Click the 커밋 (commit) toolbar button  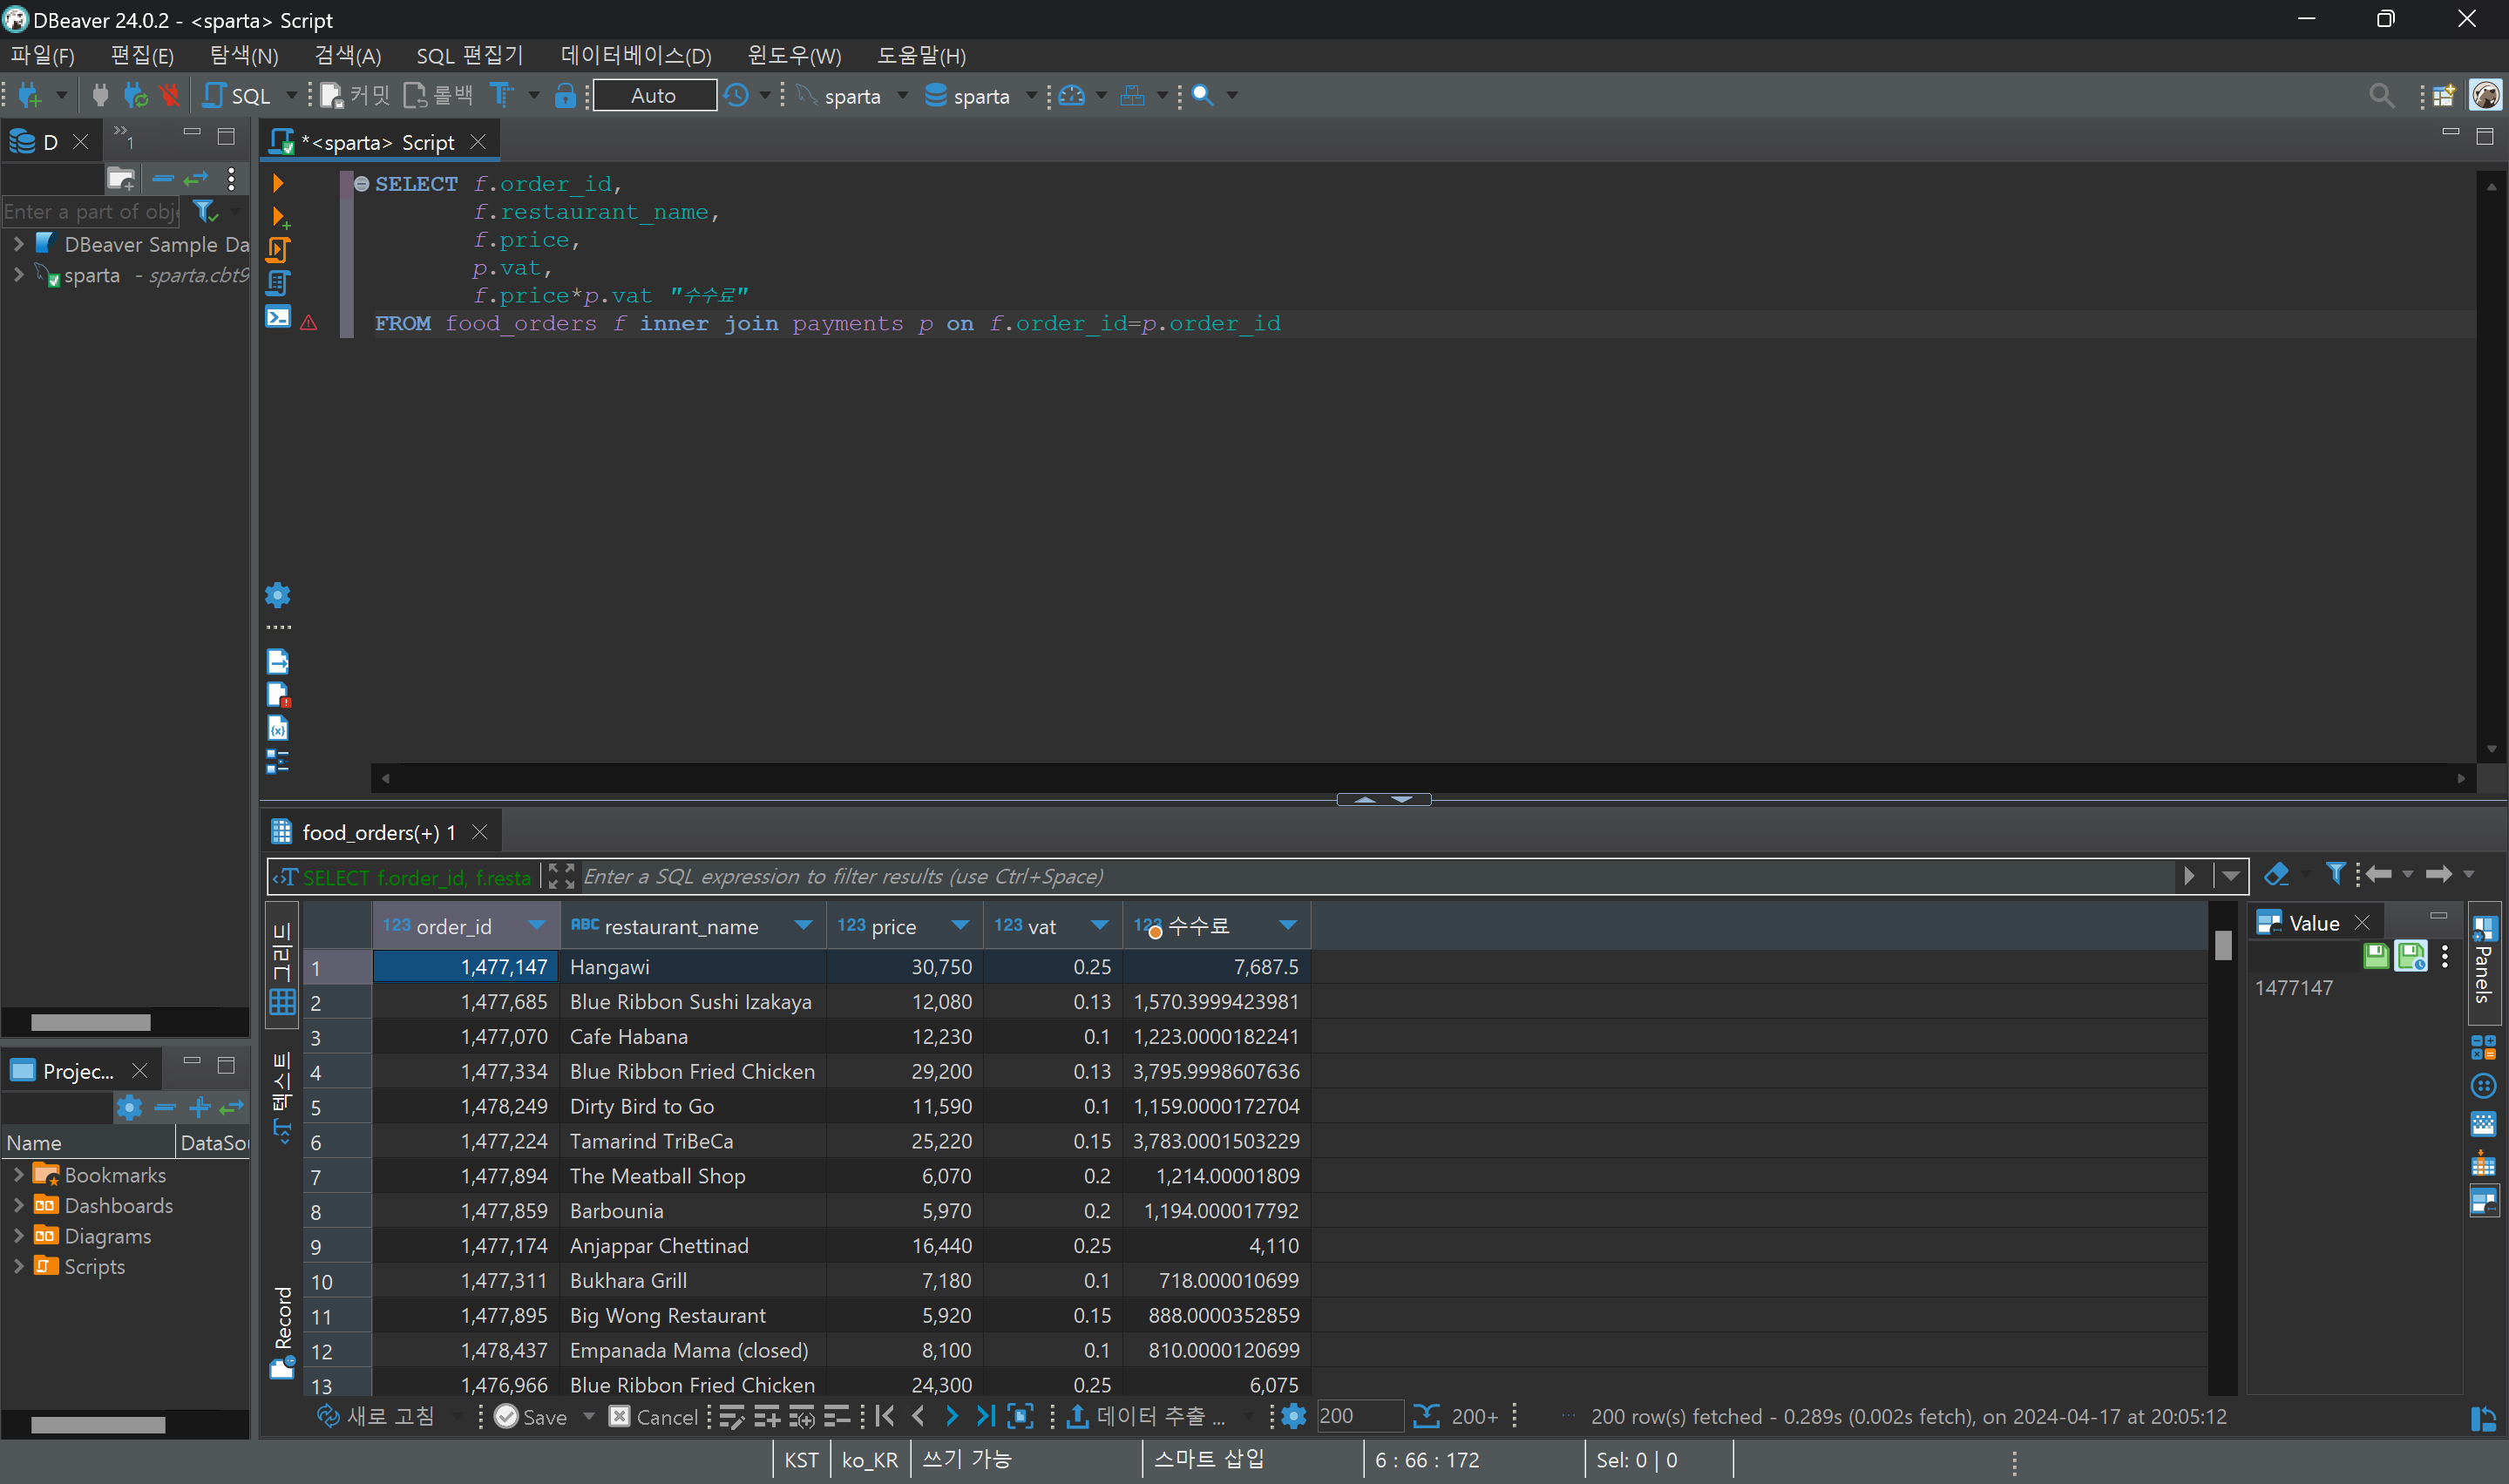tap(356, 96)
